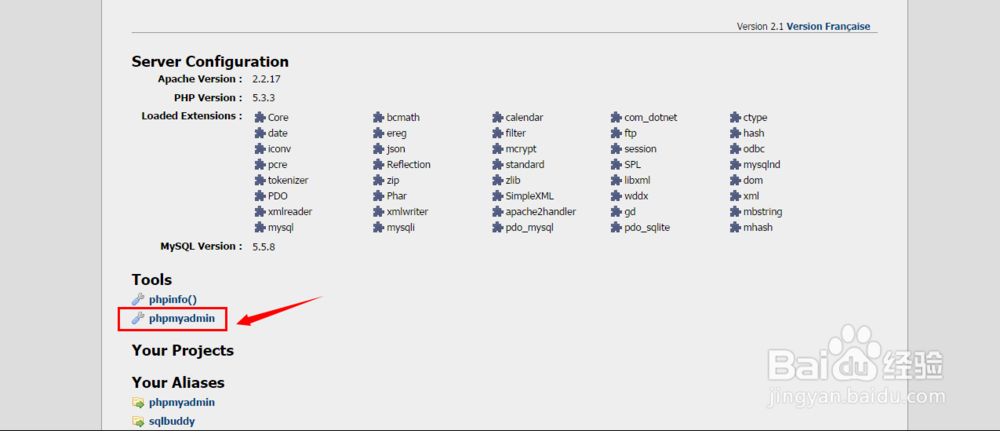Select MySQL version value 5.5.8
The width and height of the screenshot is (1000, 431).
coord(264,247)
